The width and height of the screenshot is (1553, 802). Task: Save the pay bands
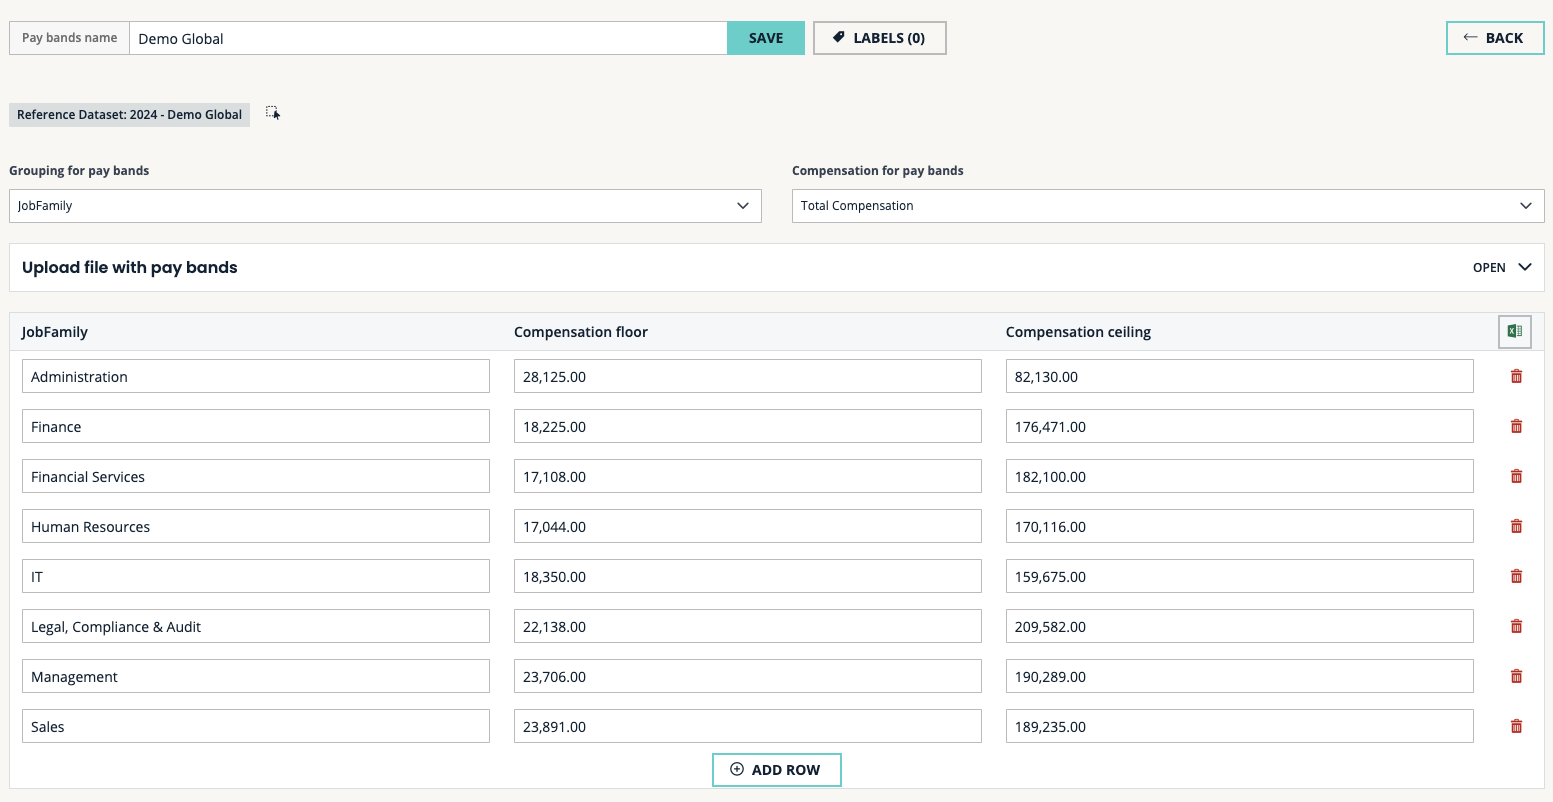(765, 38)
